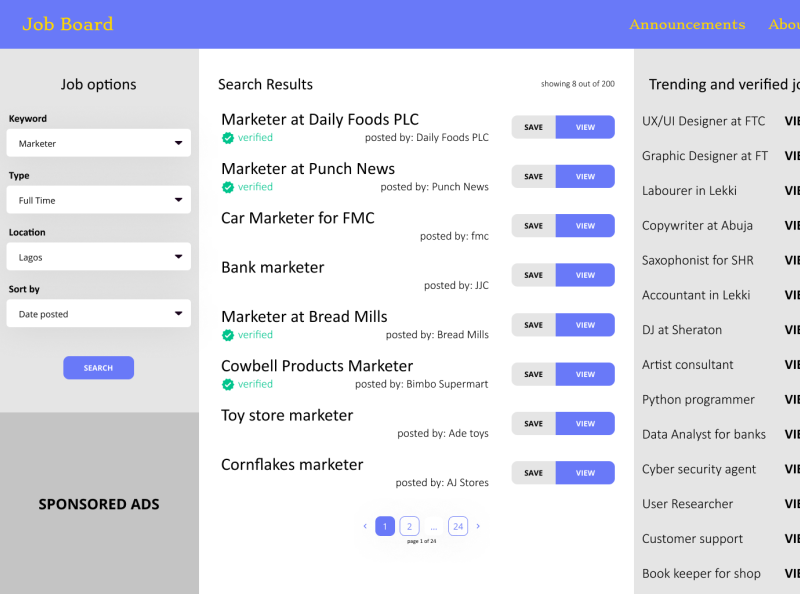Image resolution: width=800 pixels, height=594 pixels.
Task: View the Cowbell Products Marketer job
Action: [585, 374]
